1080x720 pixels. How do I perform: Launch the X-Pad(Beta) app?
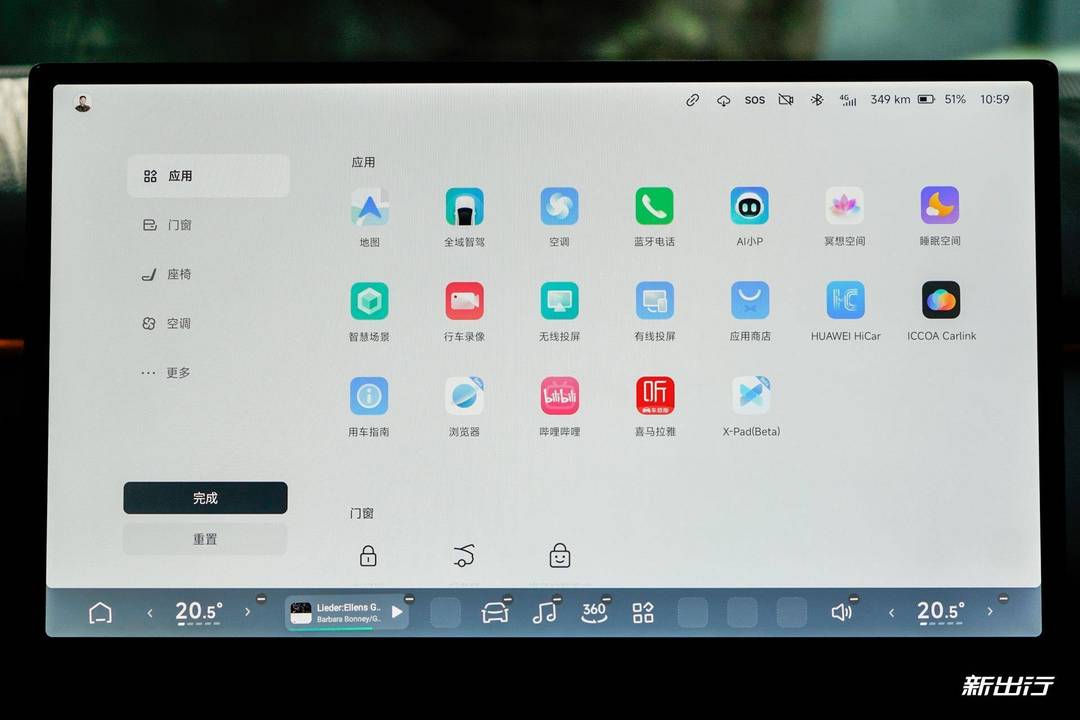[751, 395]
